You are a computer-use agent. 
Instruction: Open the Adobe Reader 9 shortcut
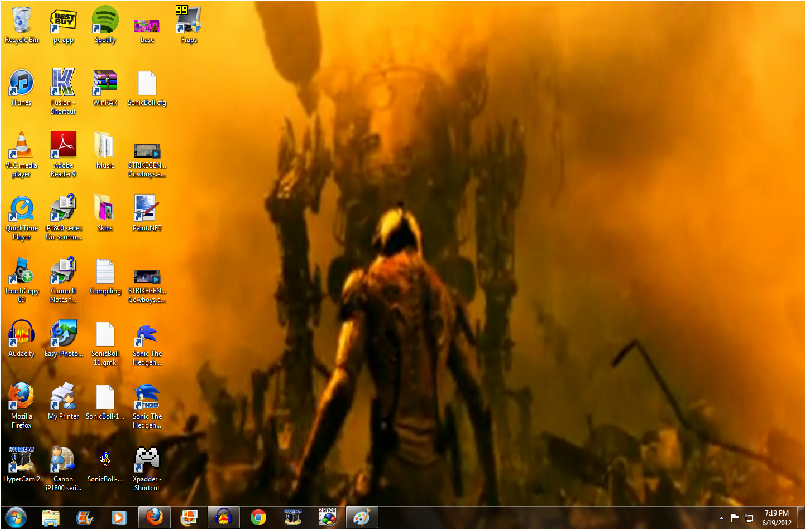point(63,155)
